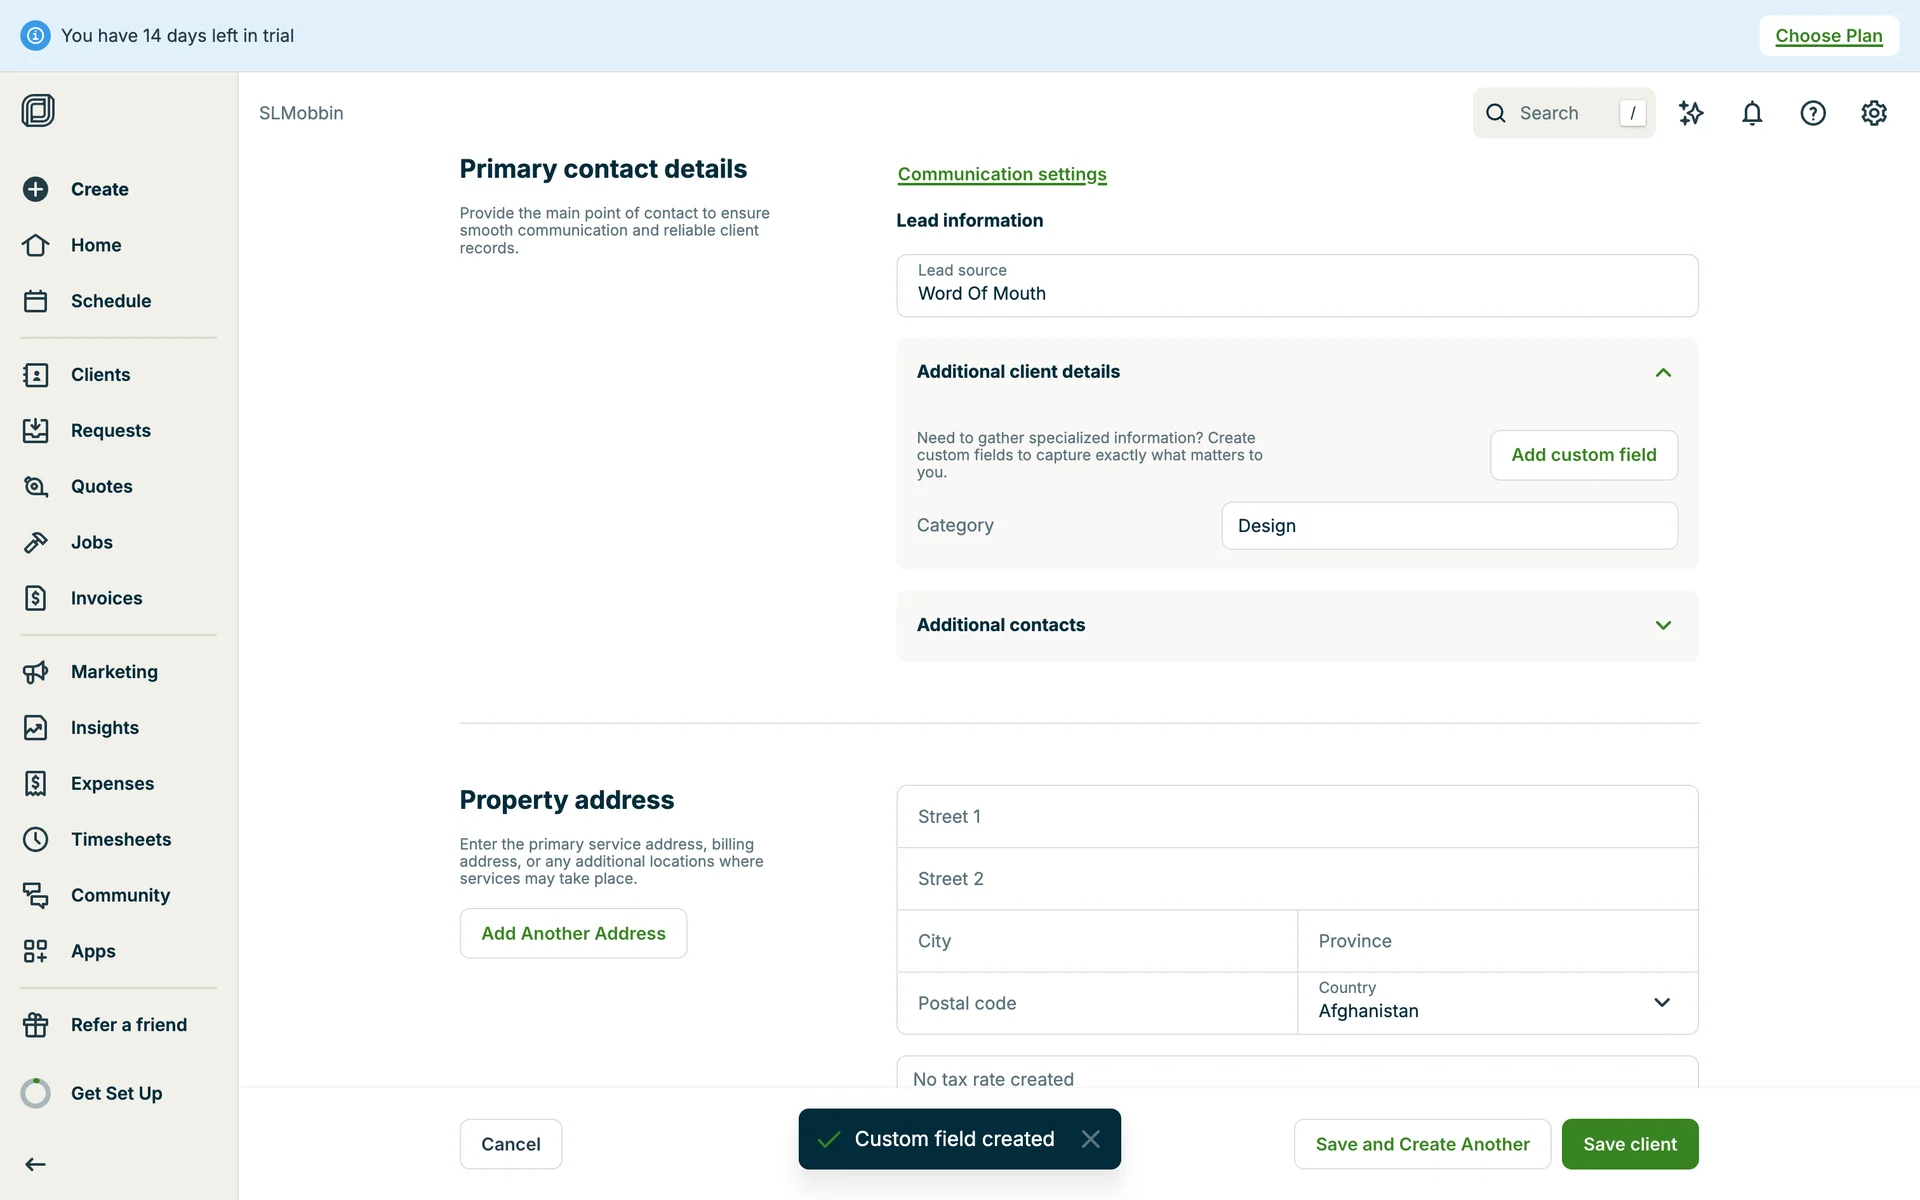Click the Create plus icon
This screenshot has height=1200, width=1920.
pyautogui.click(x=36, y=189)
